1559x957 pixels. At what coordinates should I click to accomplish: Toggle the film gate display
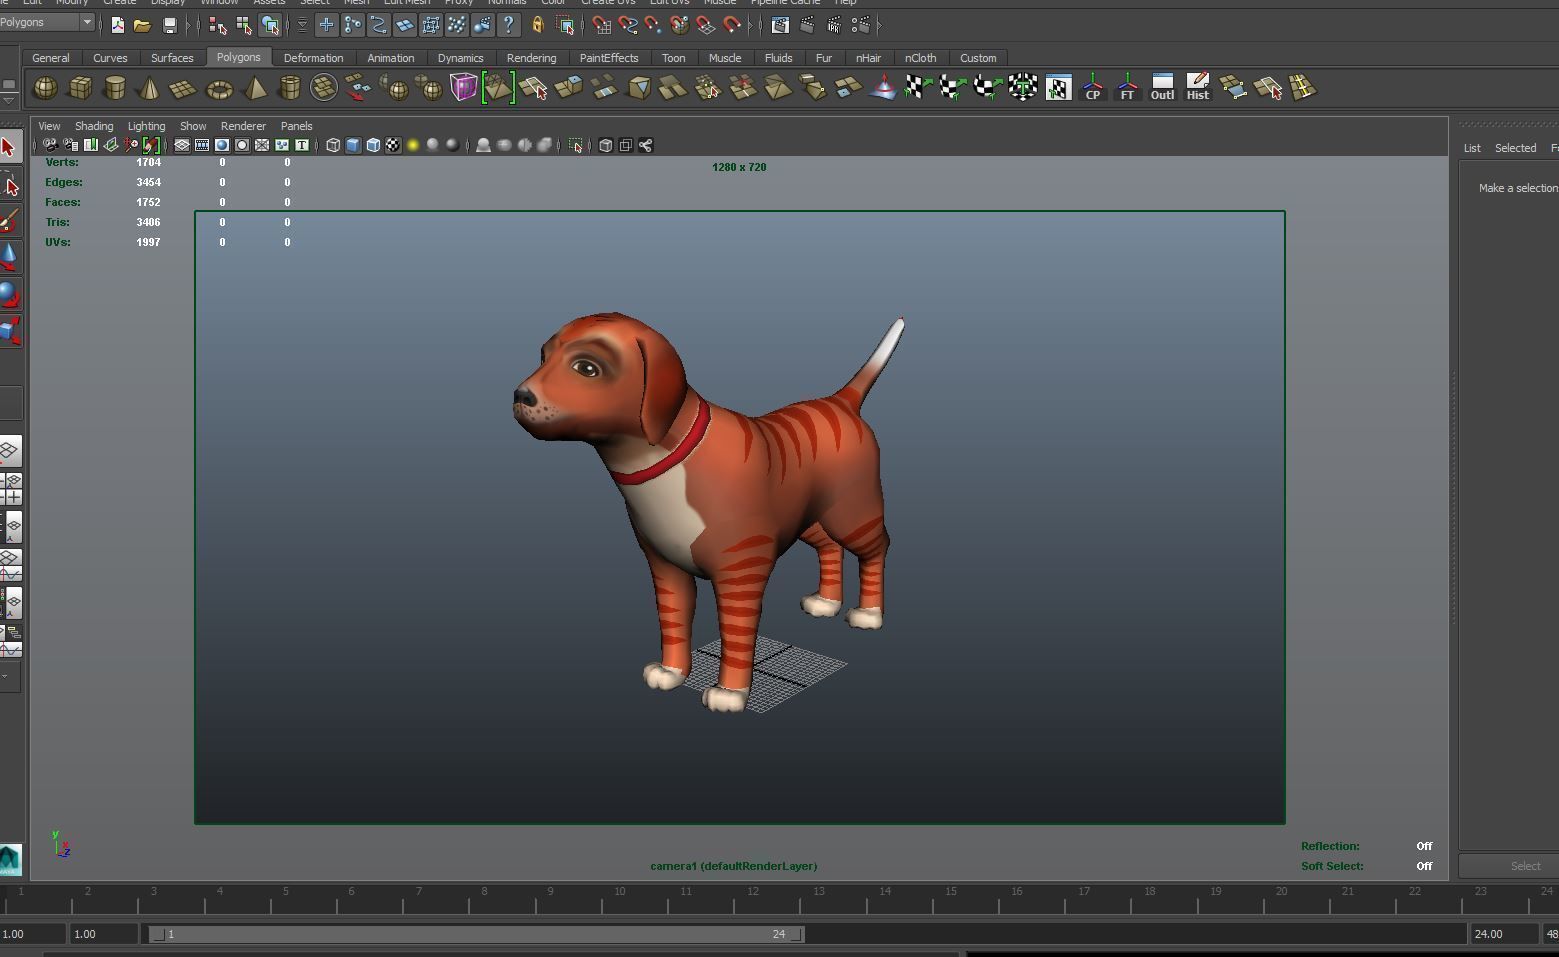point(202,145)
